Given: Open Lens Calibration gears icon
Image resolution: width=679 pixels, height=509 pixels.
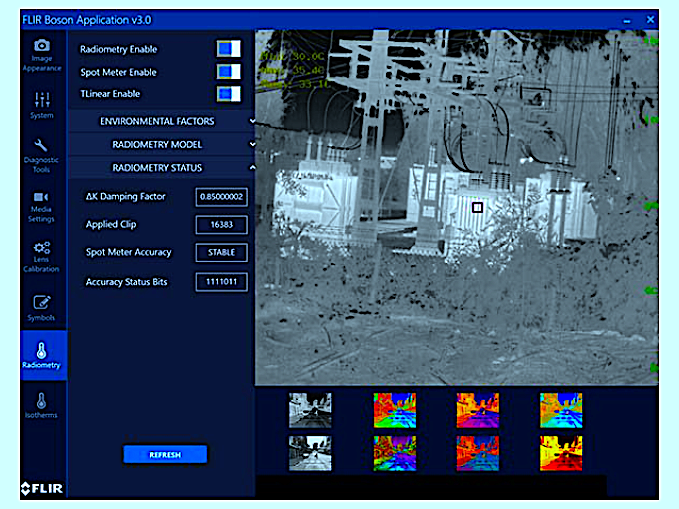Looking at the screenshot, I should pyautogui.click(x=42, y=247).
